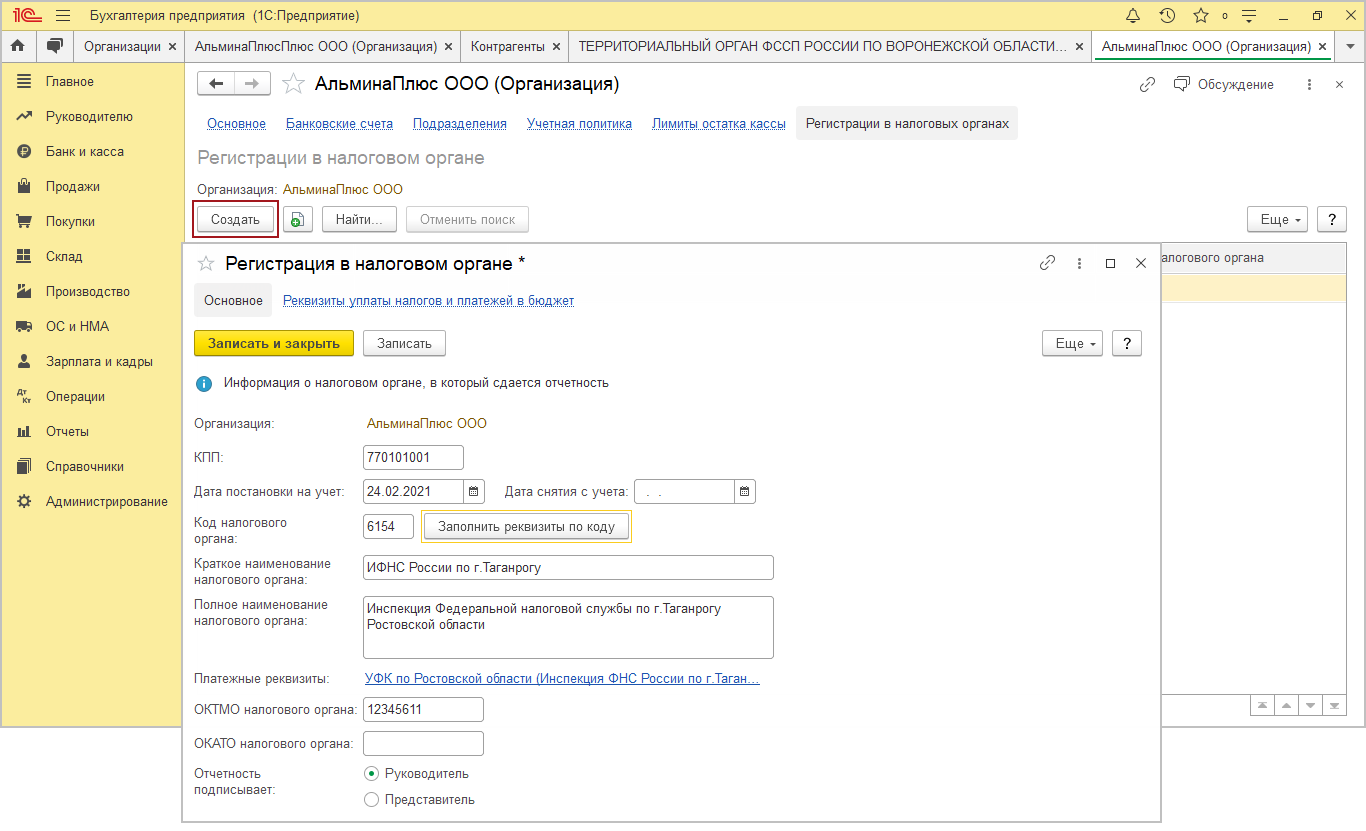
Task: Open calendar for Дата снятия с учета
Action: pos(745,491)
